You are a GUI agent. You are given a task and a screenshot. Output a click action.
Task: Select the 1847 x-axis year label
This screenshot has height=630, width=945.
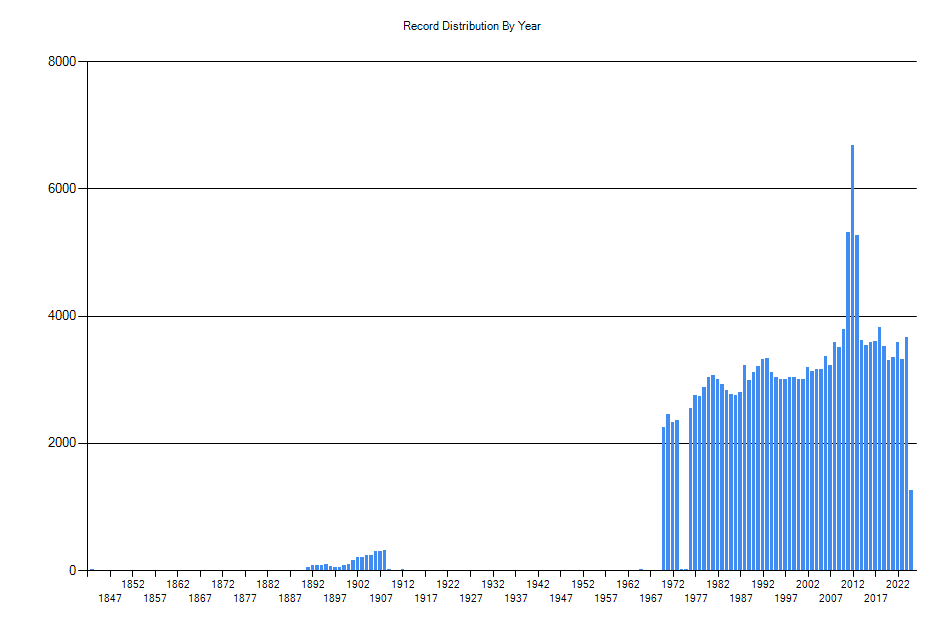(x=110, y=598)
